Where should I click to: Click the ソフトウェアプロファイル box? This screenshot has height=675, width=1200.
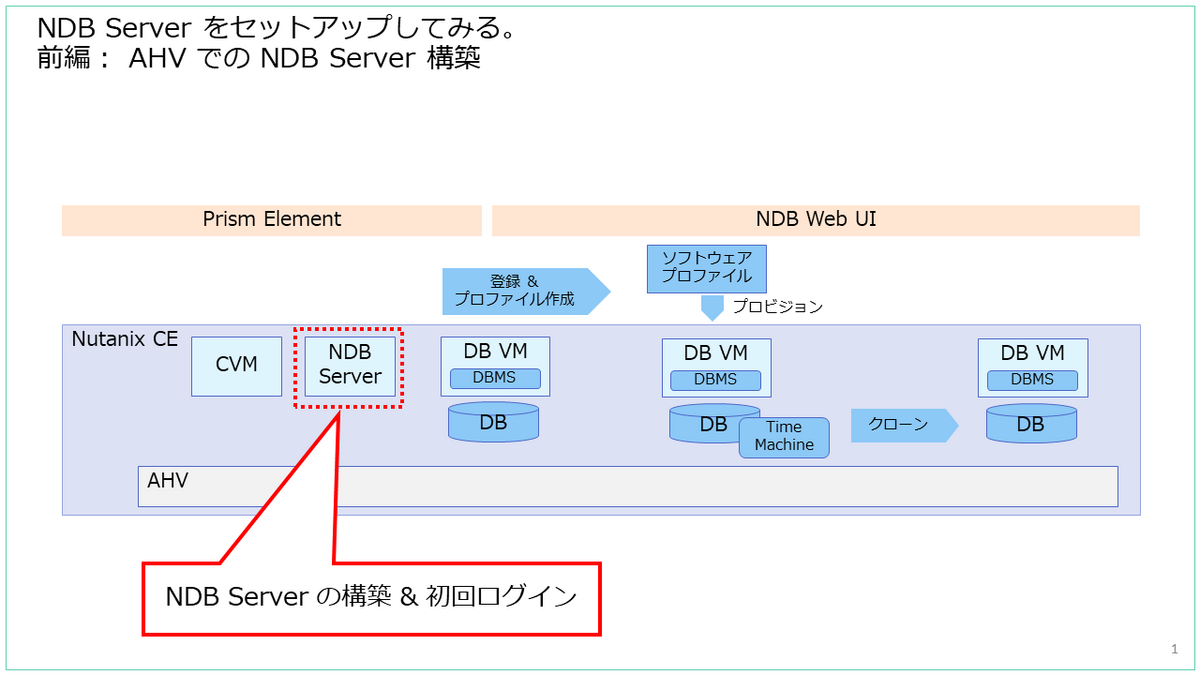[x=706, y=268]
